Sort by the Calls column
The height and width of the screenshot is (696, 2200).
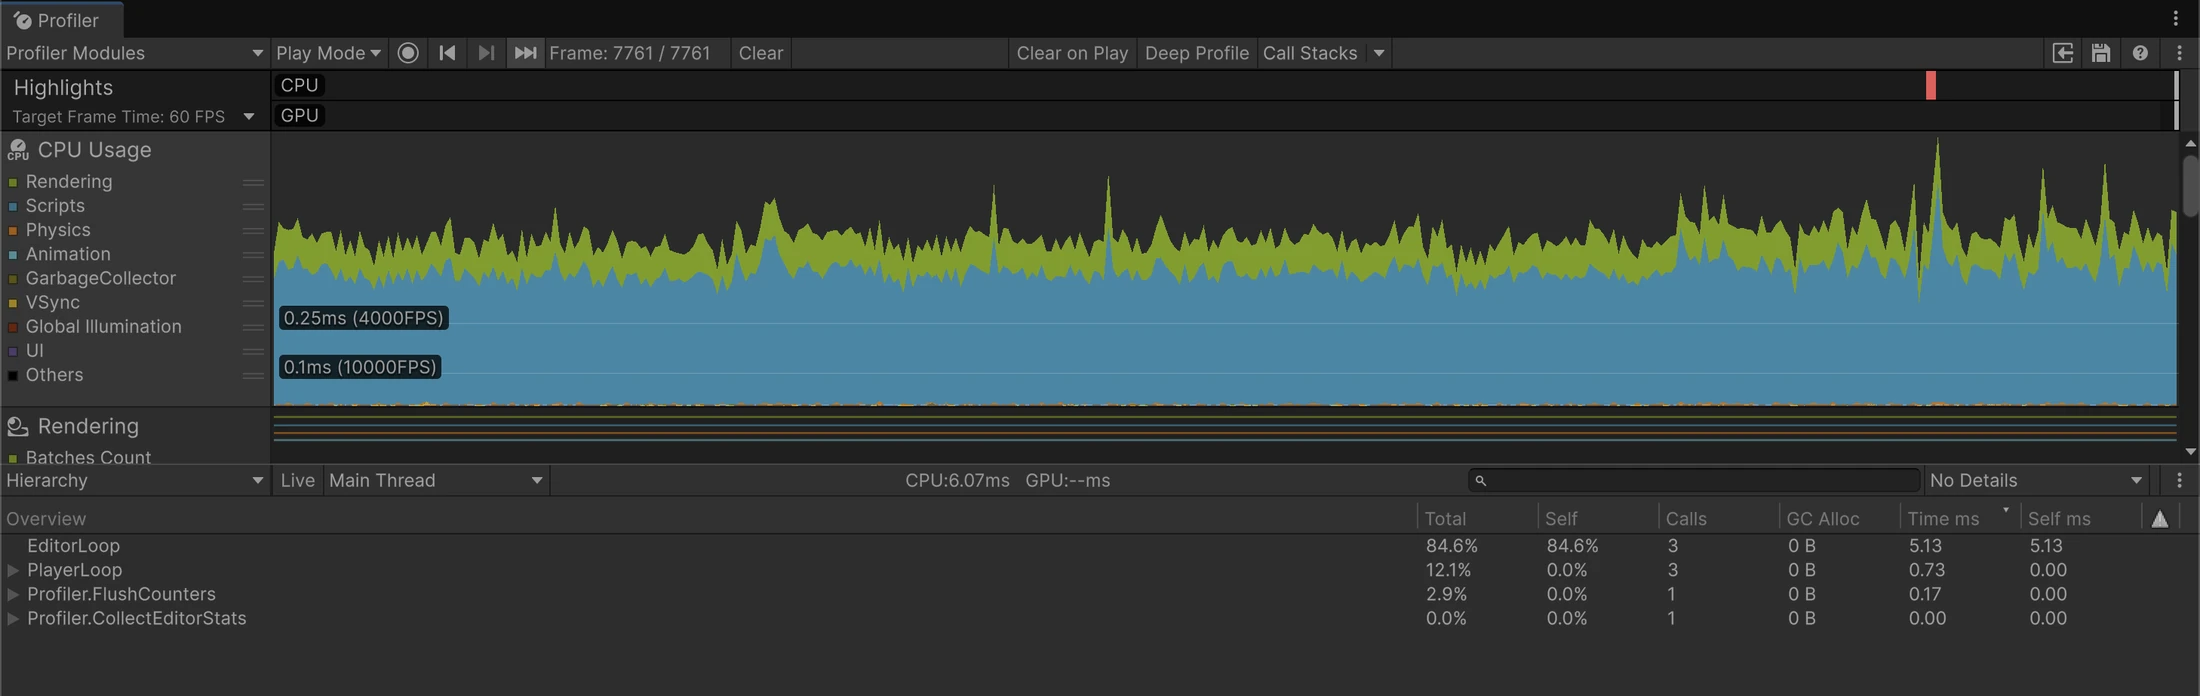pyautogui.click(x=1718, y=519)
